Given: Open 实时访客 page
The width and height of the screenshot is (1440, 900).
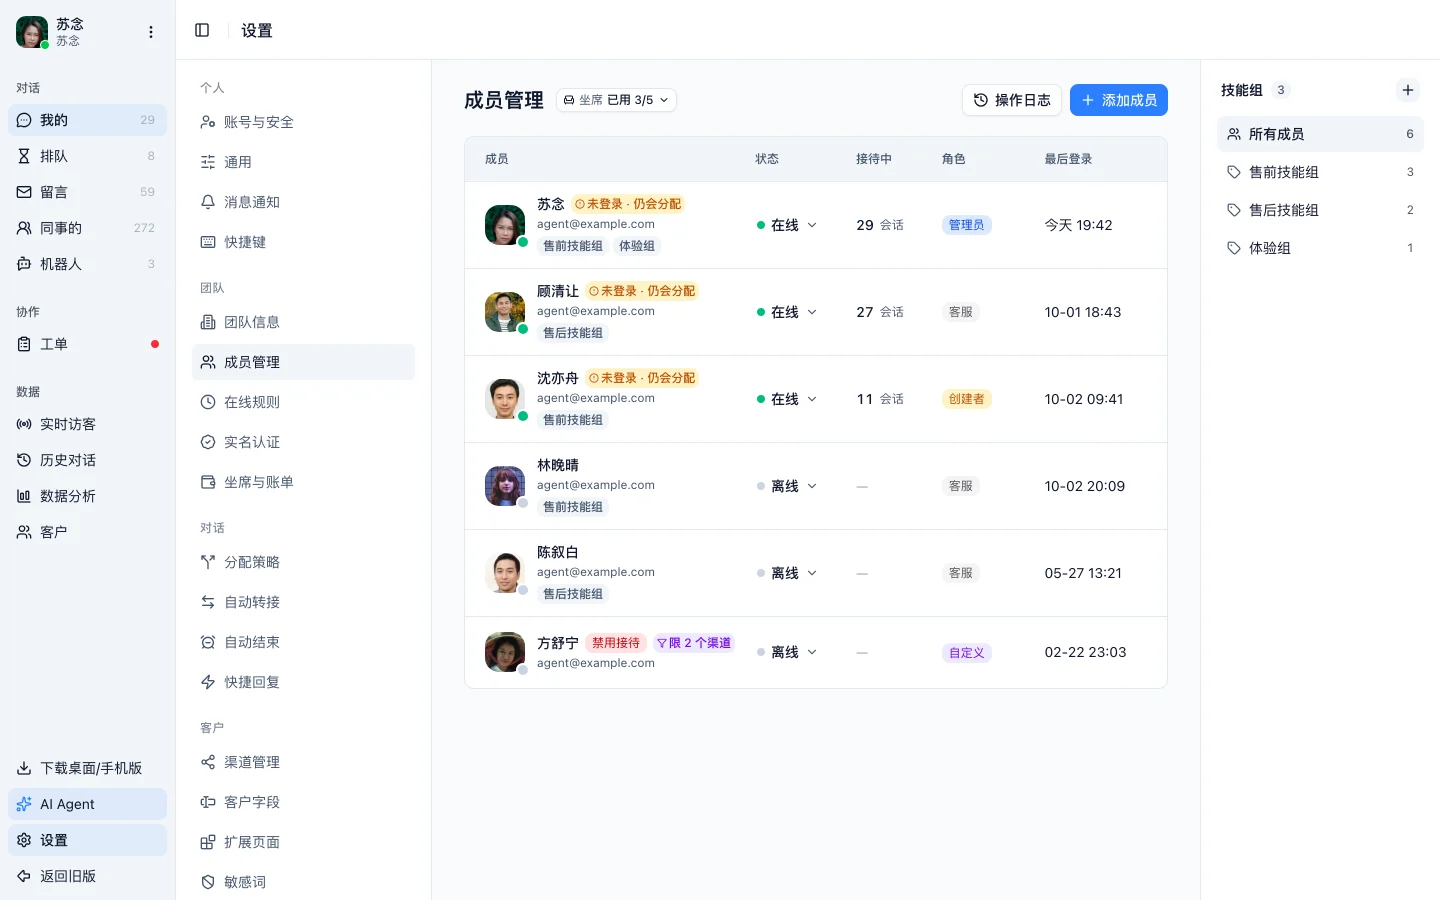Looking at the screenshot, I should (87, 424).
